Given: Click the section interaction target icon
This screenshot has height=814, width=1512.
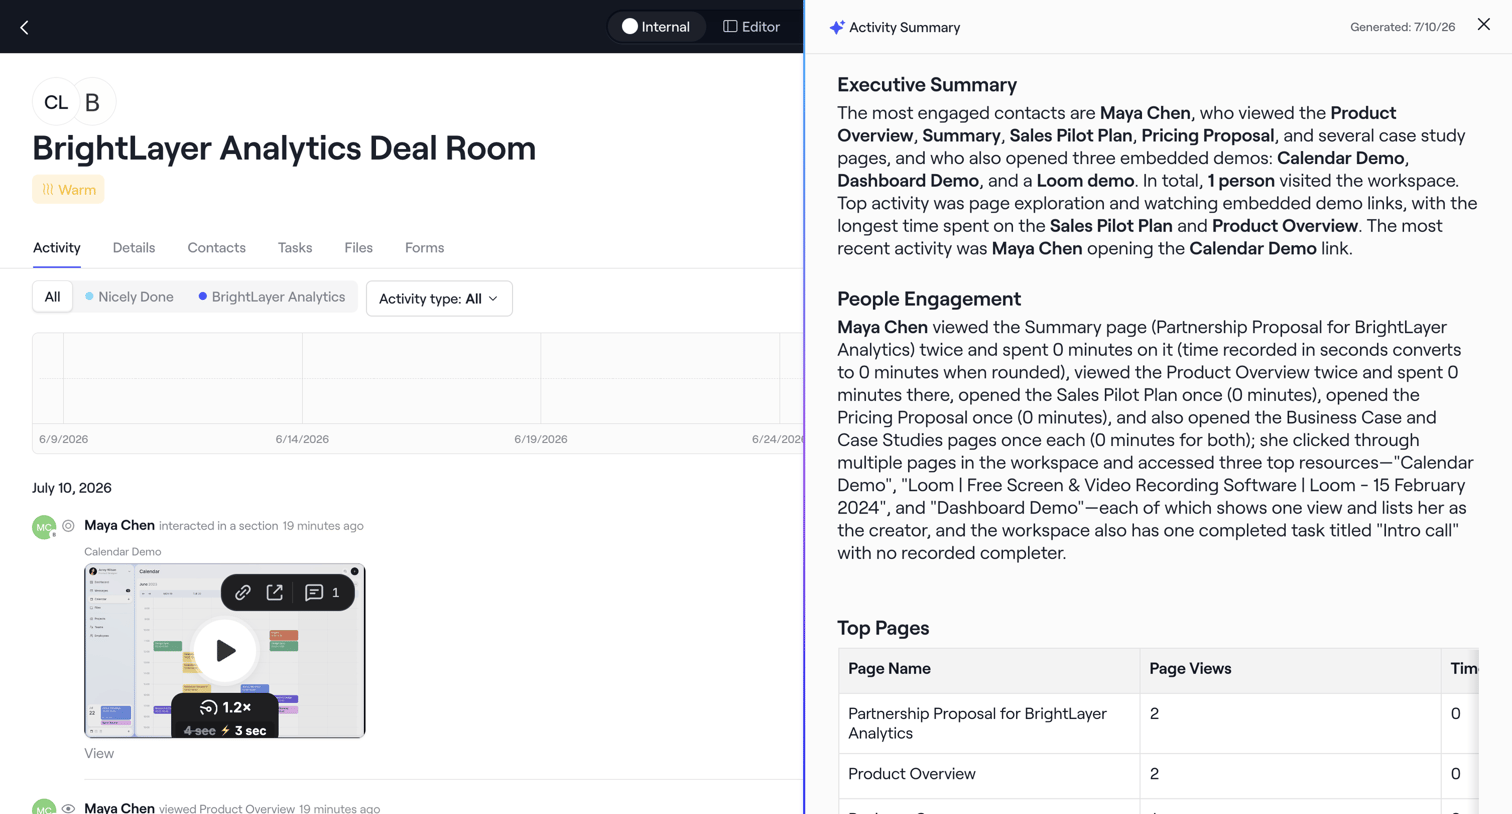Looking at the screenshot, I should pyautogui.click(x=69, y=525).
